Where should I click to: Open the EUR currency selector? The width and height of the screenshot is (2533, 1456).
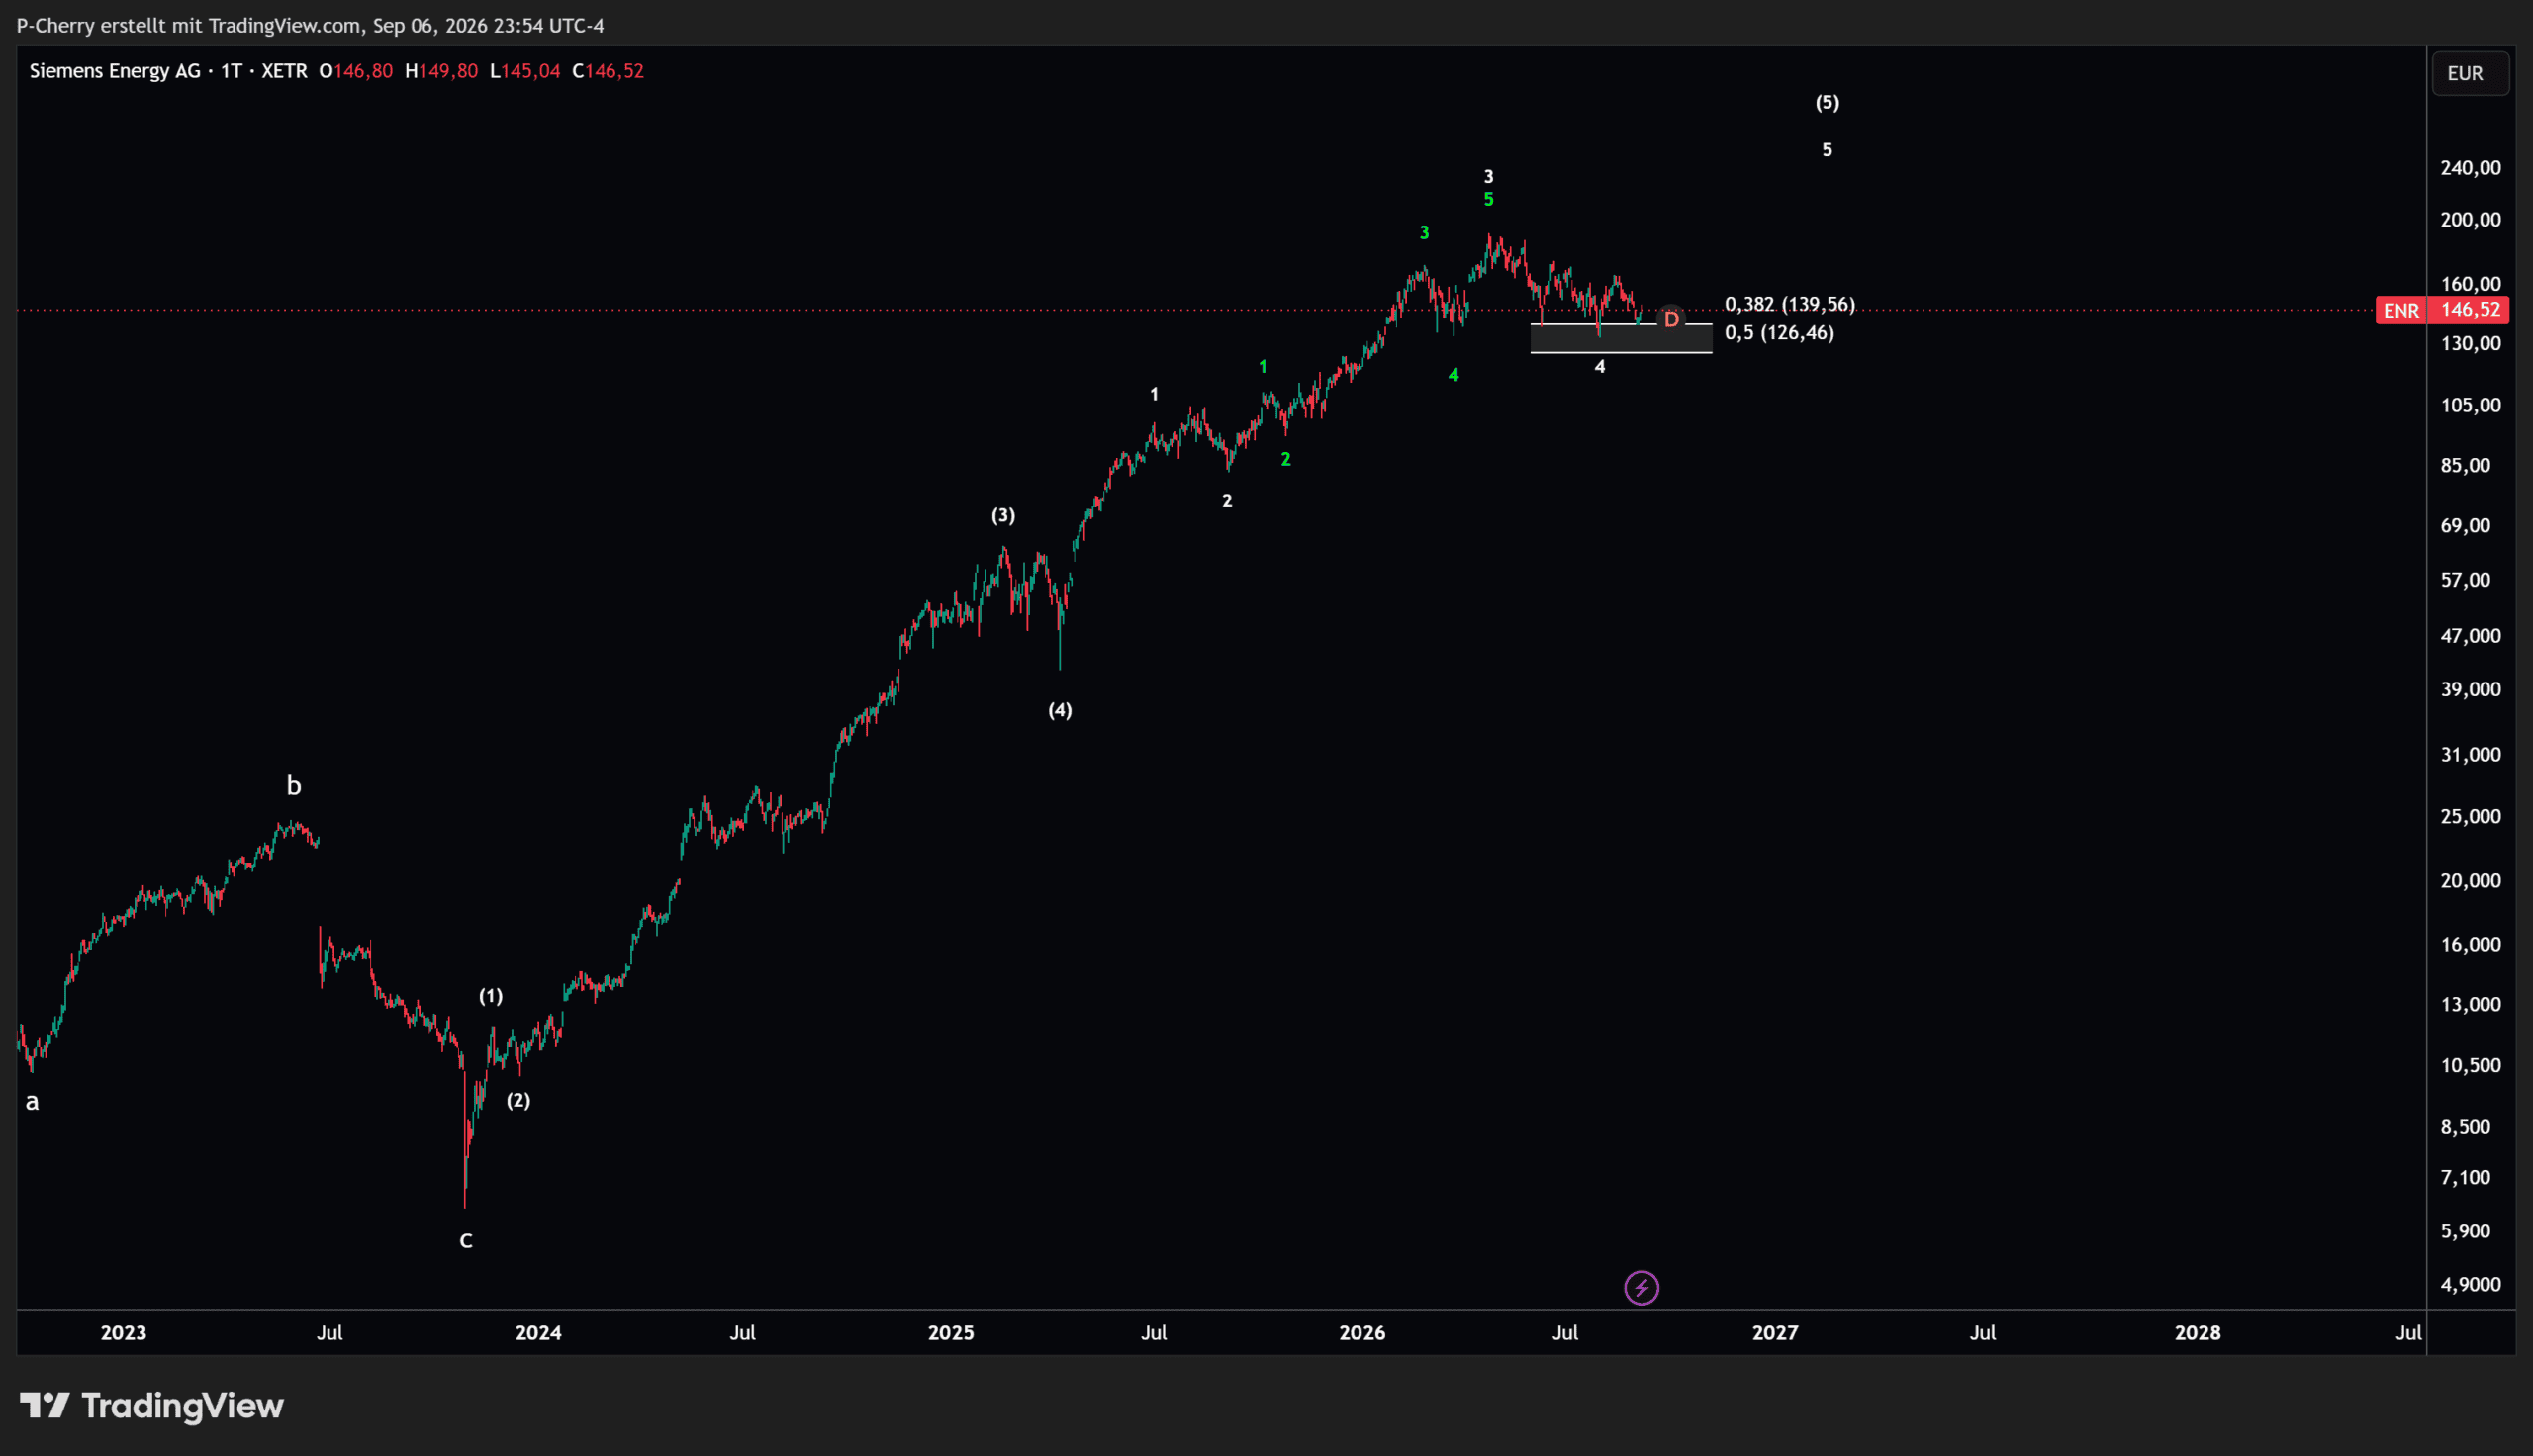click(2465, 73)
